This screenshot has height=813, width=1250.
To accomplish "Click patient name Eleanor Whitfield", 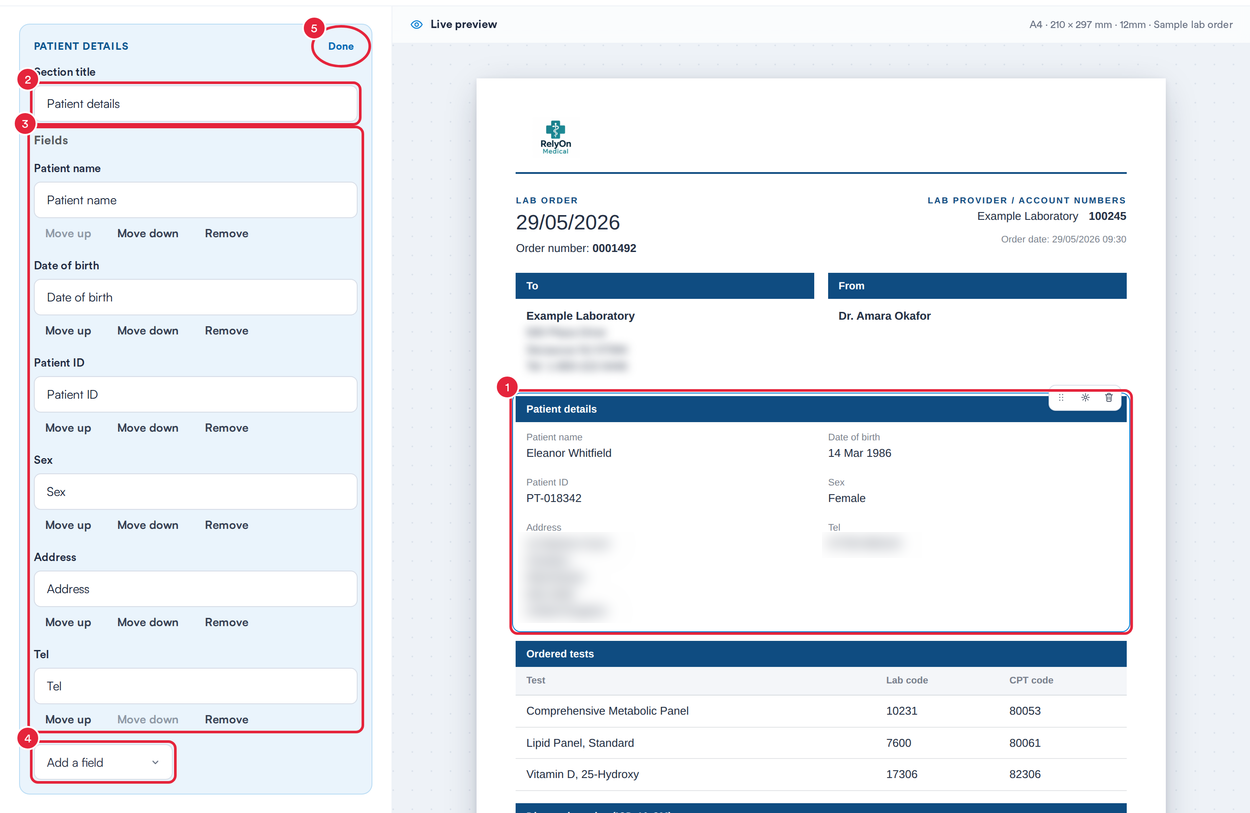I will coord(569,453).
